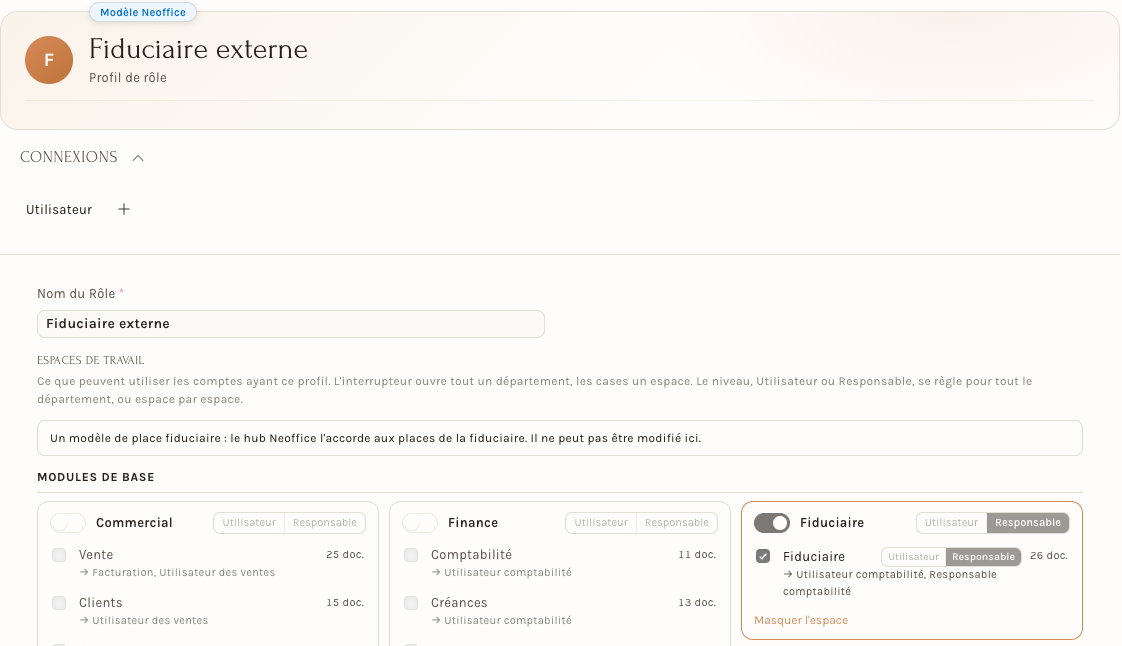Click the plus icon next to Utilisateur
Screen dimensions: 1122x646
click(124, 210)
